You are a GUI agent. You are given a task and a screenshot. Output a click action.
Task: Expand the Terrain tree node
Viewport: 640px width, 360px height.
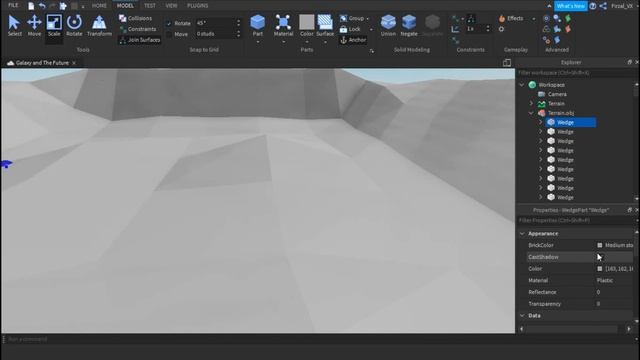(x=531, y=104)
